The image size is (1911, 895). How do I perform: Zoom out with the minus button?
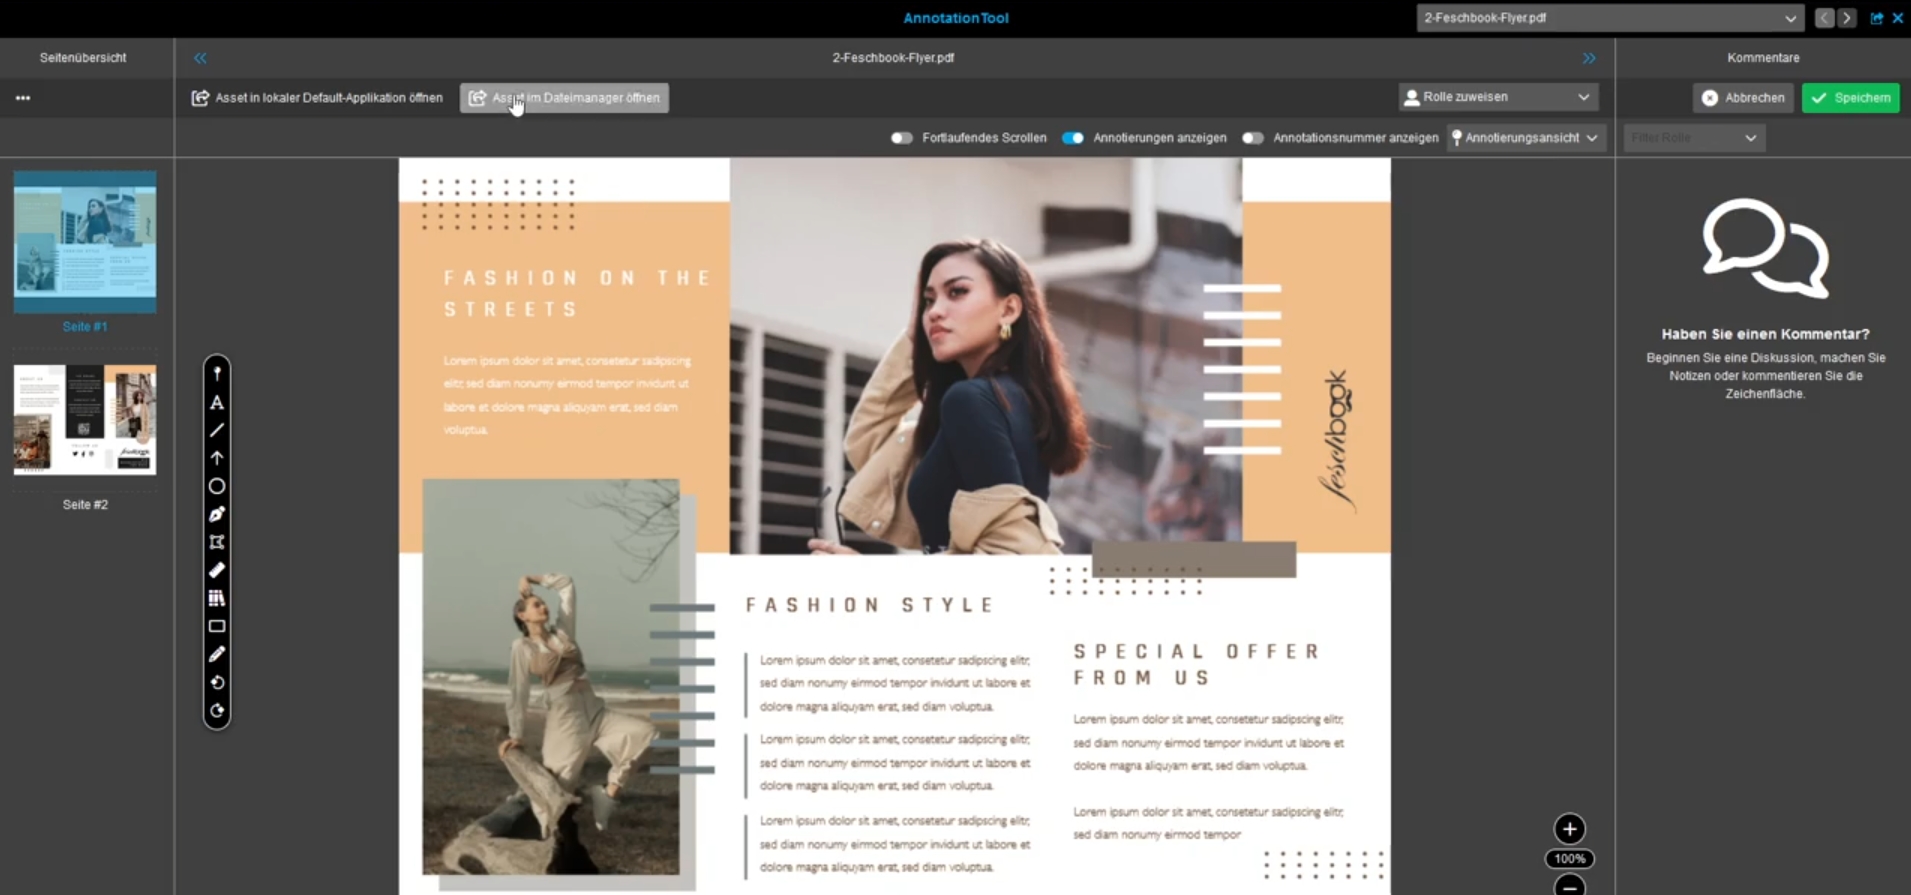tap(1569, 885)
